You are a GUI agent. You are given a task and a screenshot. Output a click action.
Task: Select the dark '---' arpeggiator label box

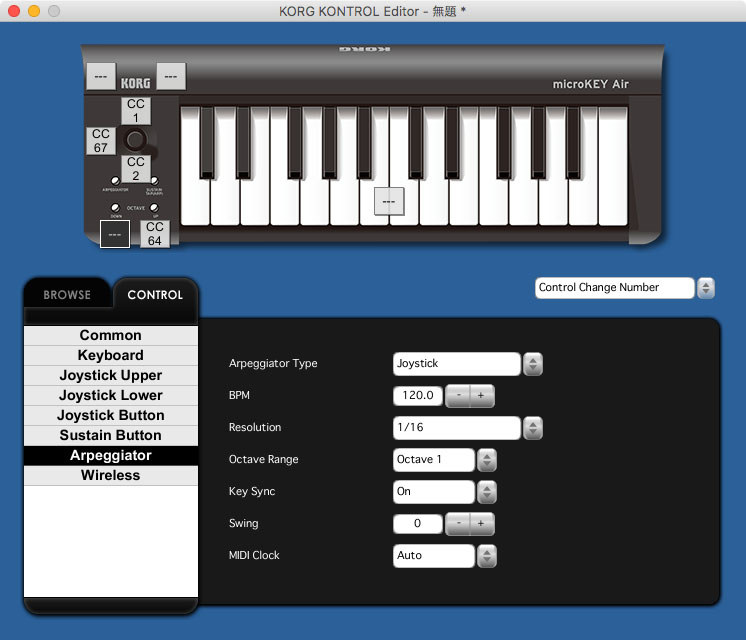coord(115,234)
